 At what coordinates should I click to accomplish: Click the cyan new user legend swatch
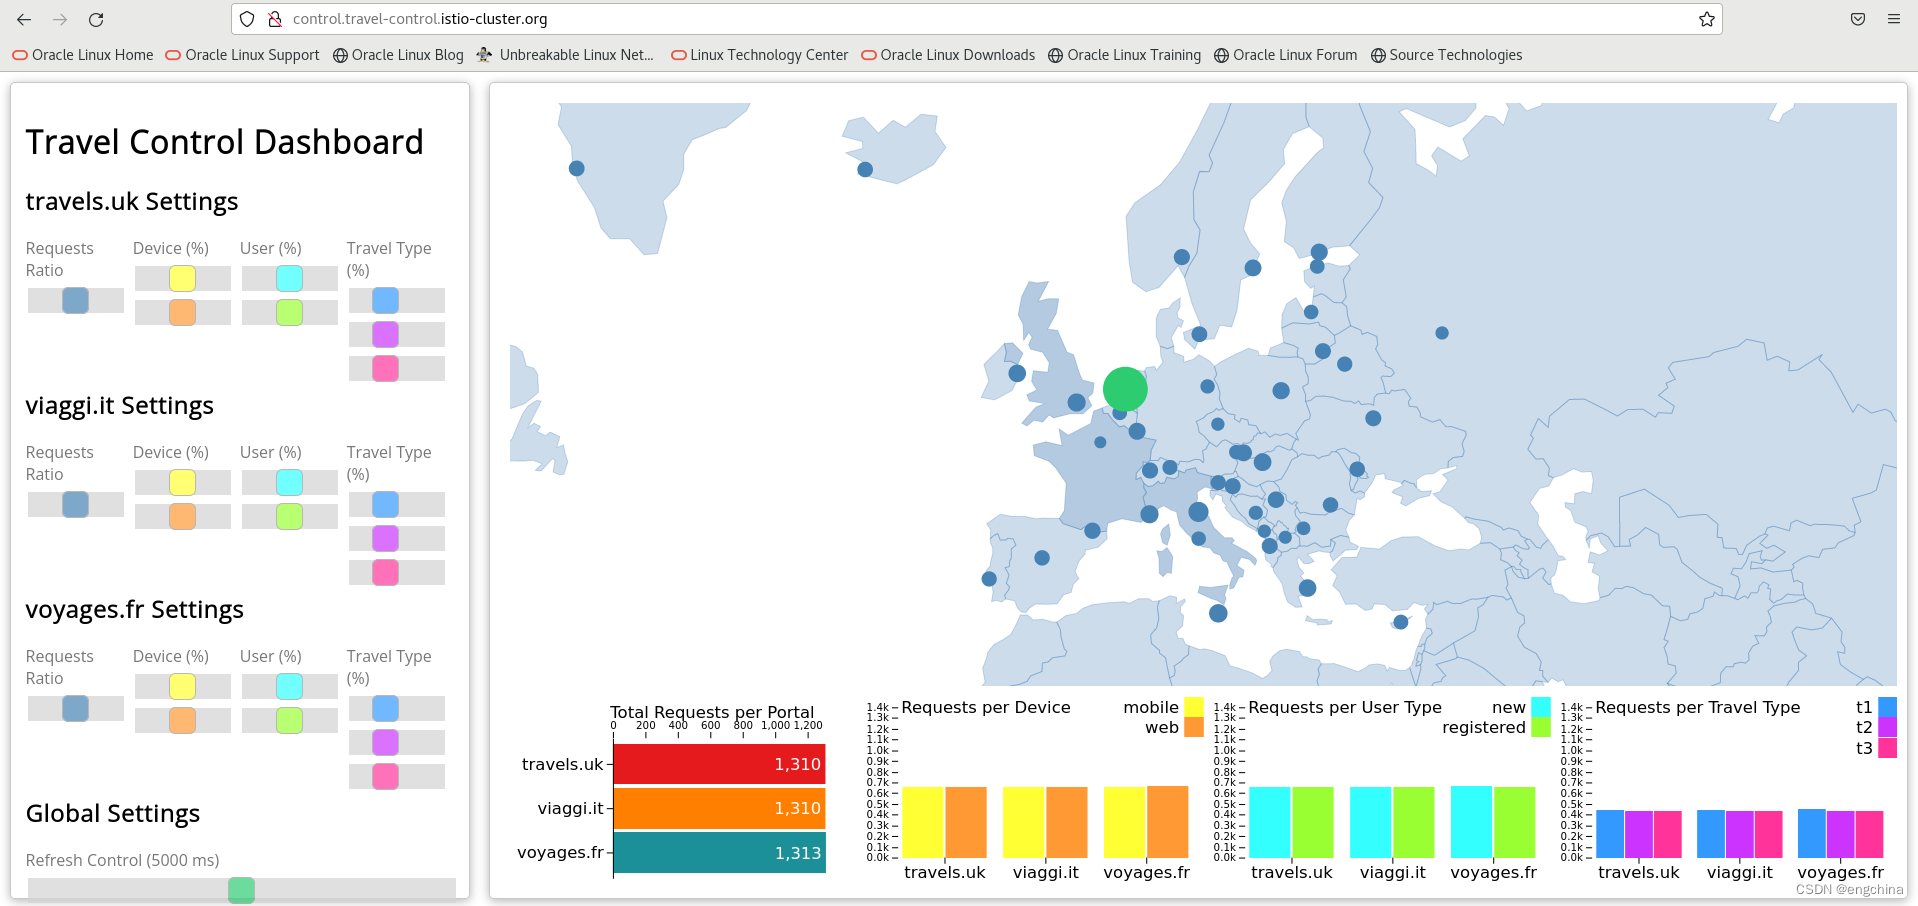click(1541, 707)
